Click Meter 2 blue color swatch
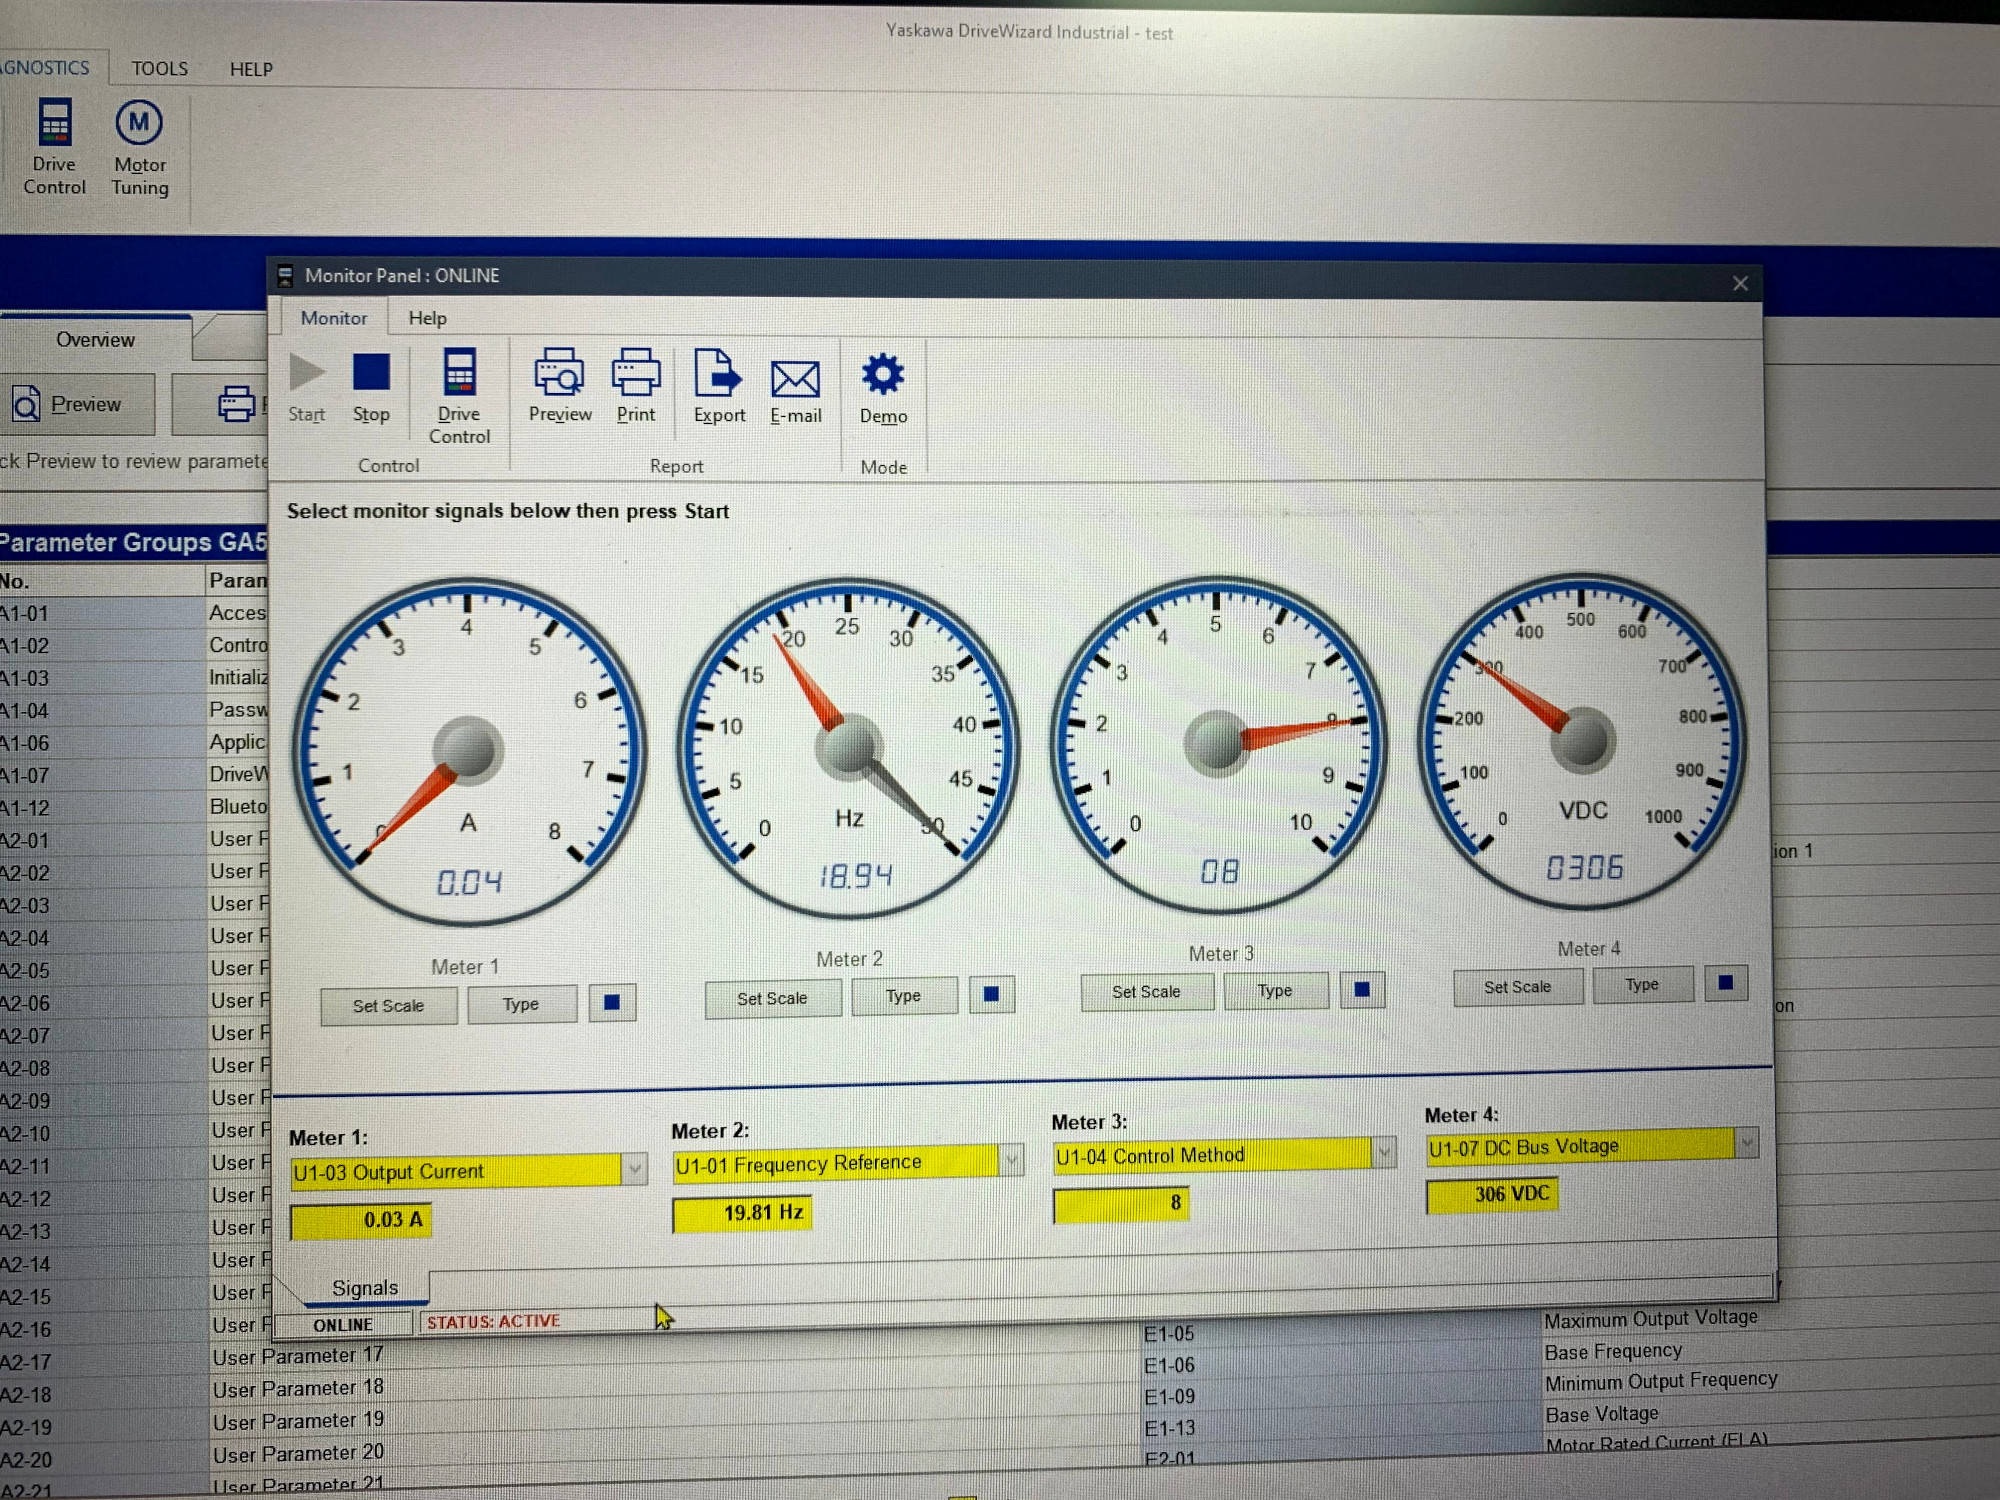 (x=991, y=994)
